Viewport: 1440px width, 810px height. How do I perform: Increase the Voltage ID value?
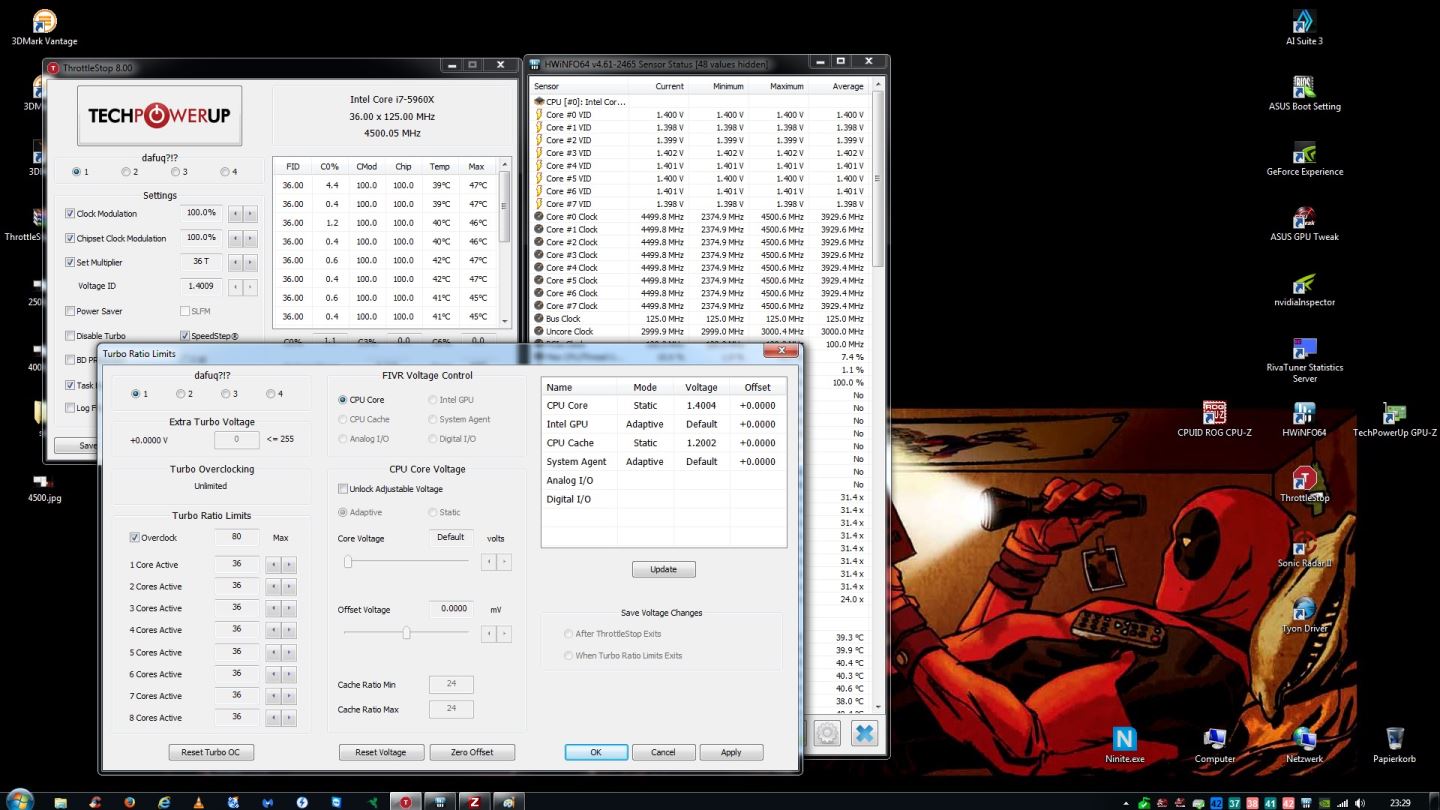pyautogui.click(x=250, y=287)
